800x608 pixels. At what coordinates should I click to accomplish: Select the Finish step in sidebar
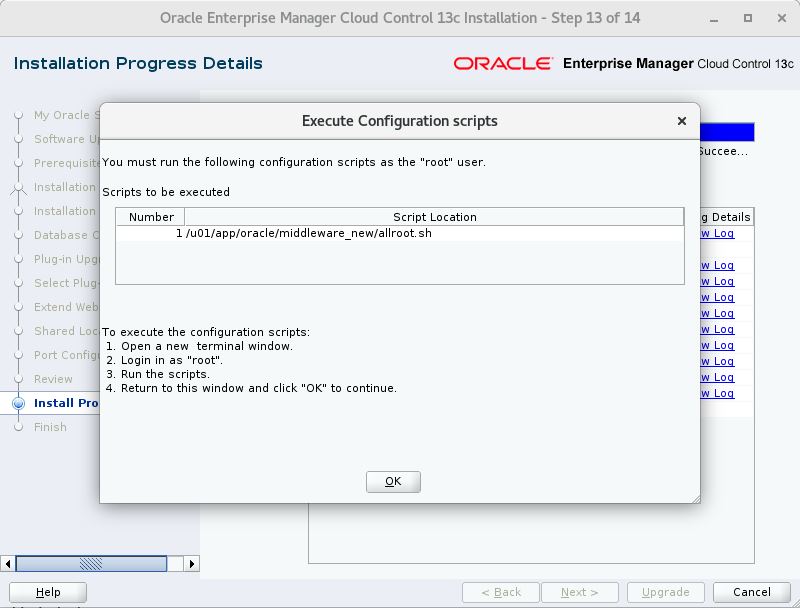(x=50, y=427)
